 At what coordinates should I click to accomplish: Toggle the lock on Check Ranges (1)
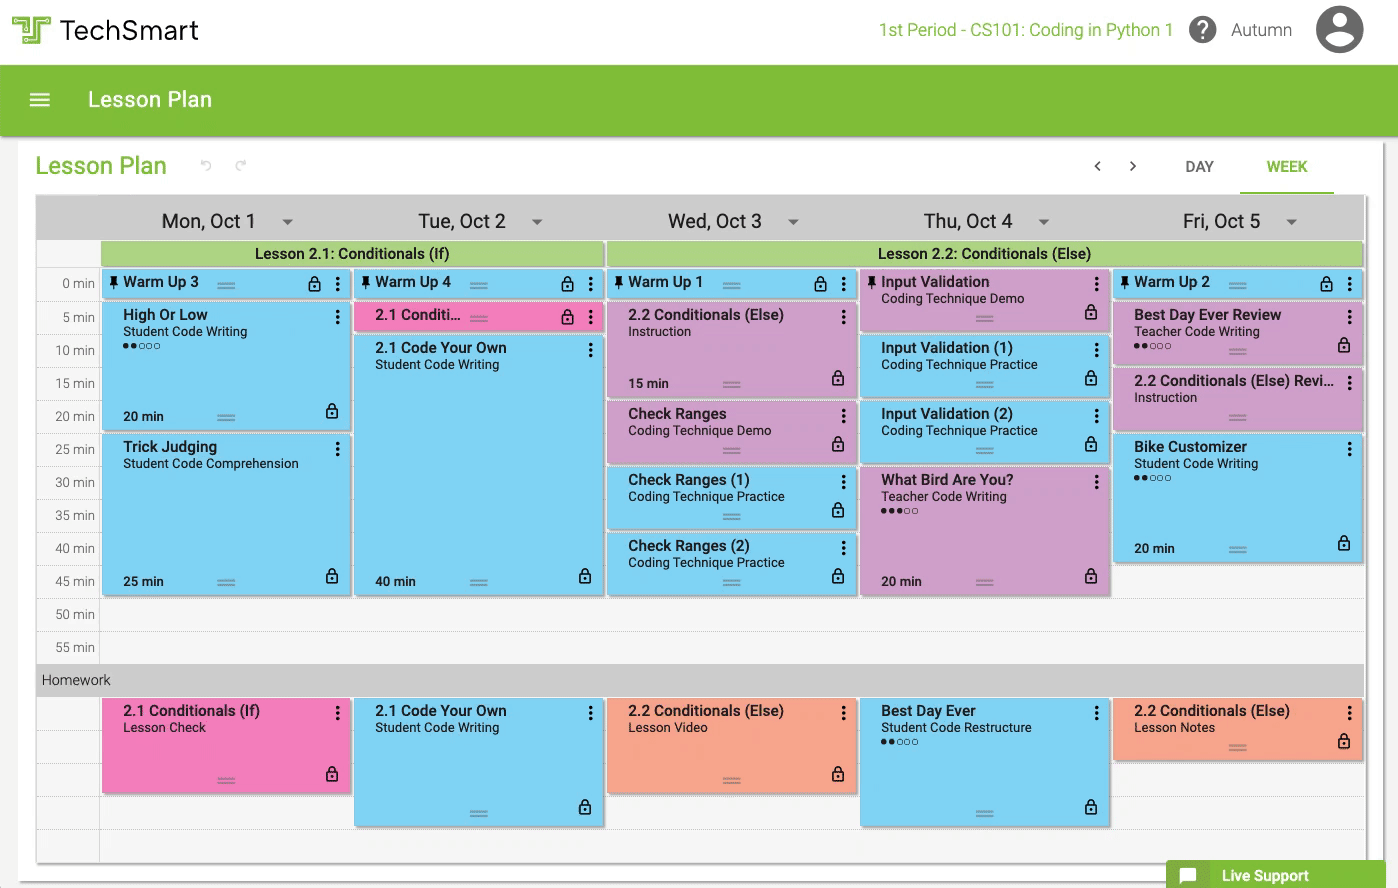[840, 510]
